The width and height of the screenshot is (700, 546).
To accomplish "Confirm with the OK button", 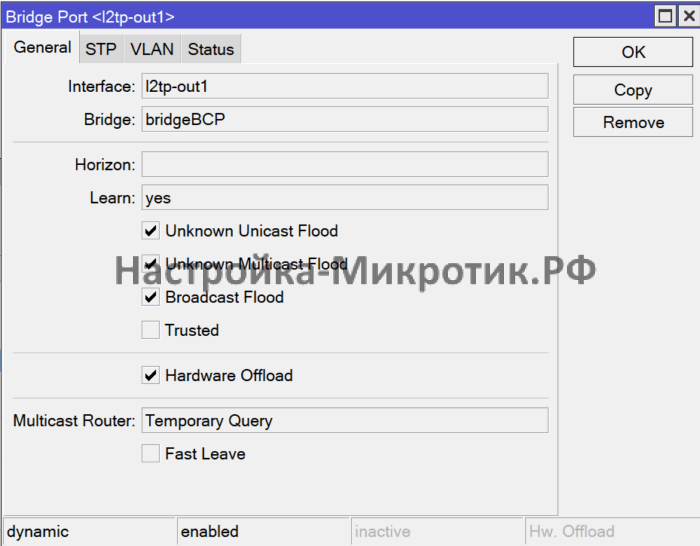I will [x=633, y=52].
